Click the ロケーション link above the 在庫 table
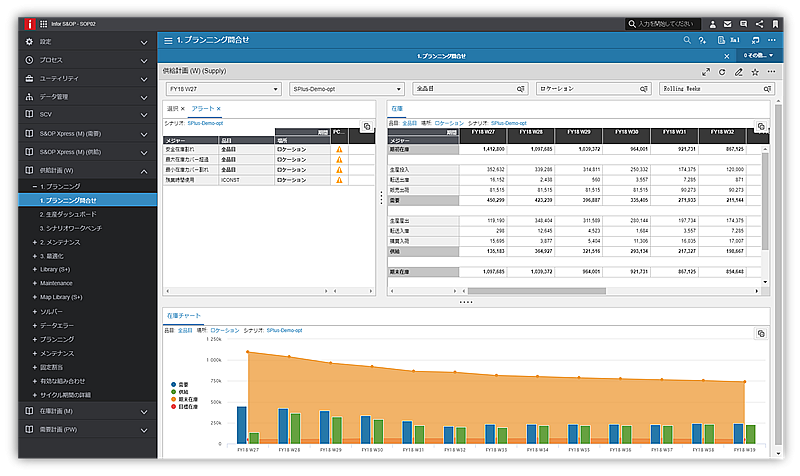 pyautogui.click(x=449, y=123)
